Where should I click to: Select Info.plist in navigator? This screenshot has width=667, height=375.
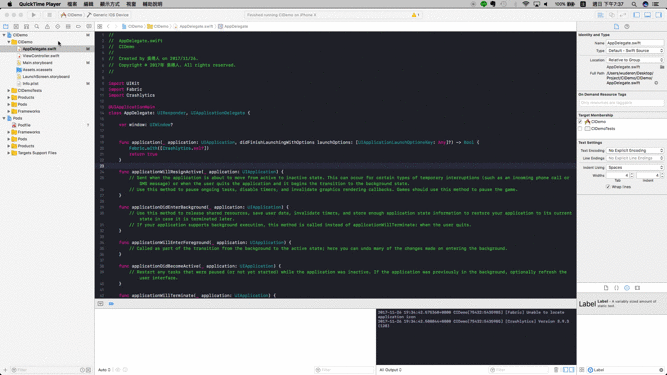tap(30, 83)
